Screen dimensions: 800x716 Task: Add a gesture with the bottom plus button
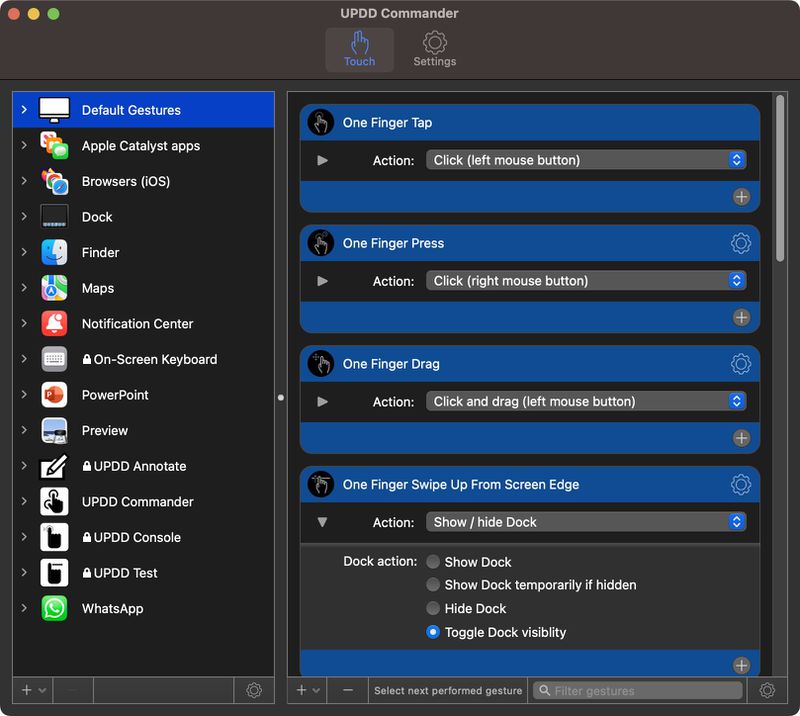303,690
